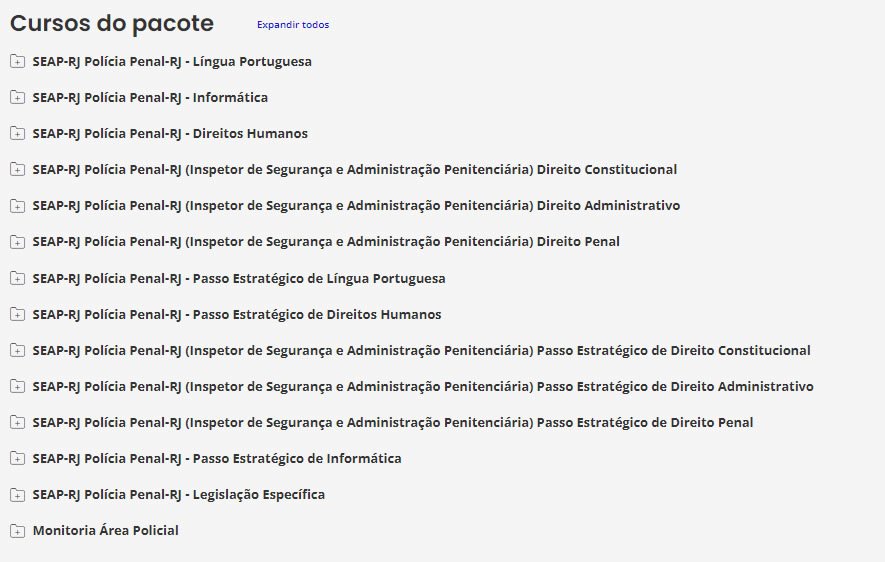The image size is (885, 562).
Task: Click the folder icon for Passo Estratégico de Língua Portuguesa
Action: [x=17, y=279]
